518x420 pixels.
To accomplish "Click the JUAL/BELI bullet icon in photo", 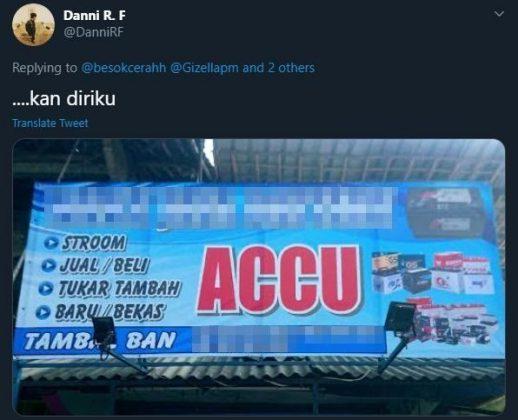I will (x=48, y=265).
